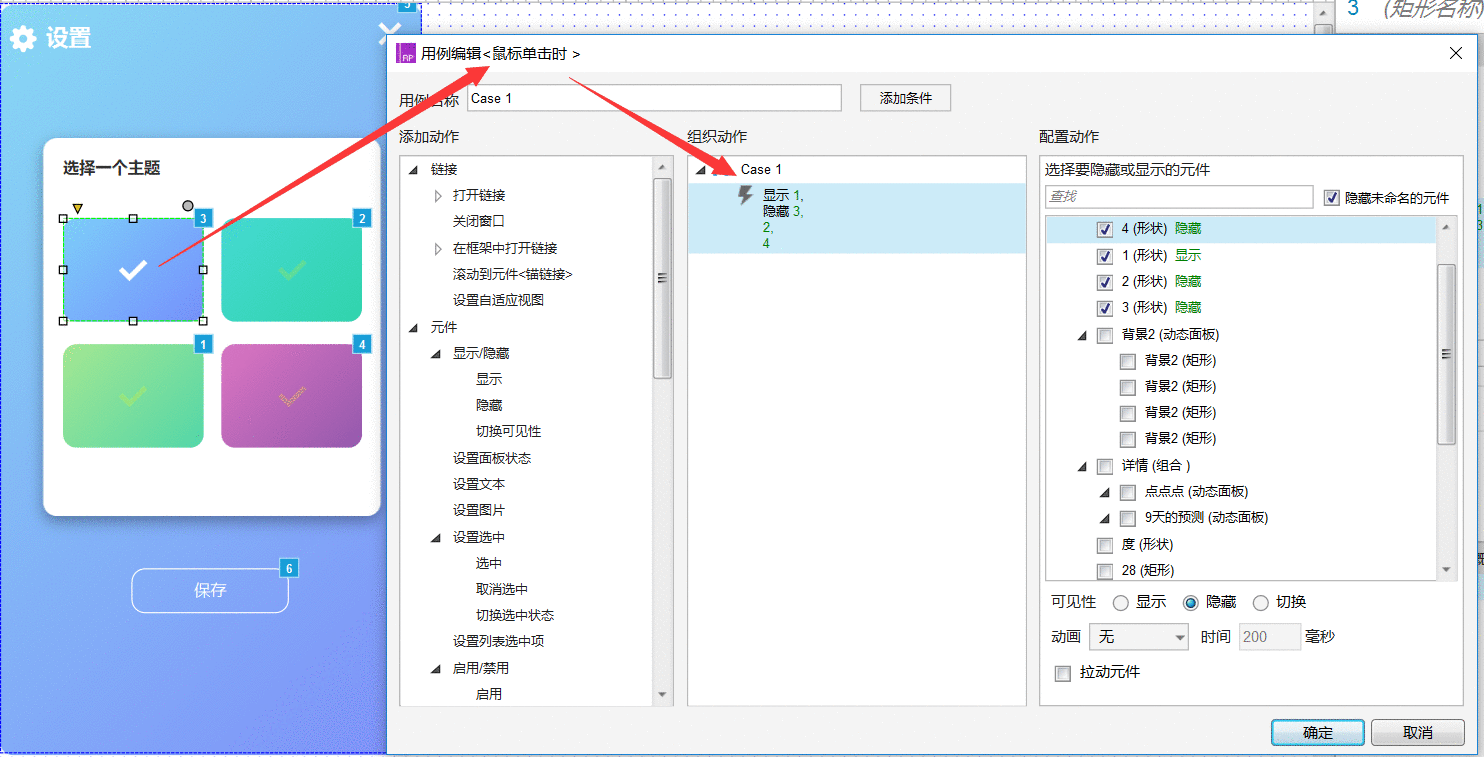Collapse the 元件 action group
The height and width of the screenshot is (757, 1484).
pos(414,328)
